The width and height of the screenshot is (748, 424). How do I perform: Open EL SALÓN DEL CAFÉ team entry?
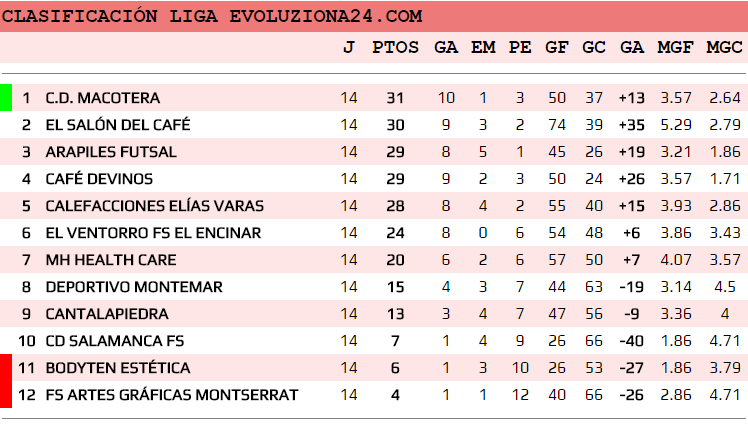(118, 125)
